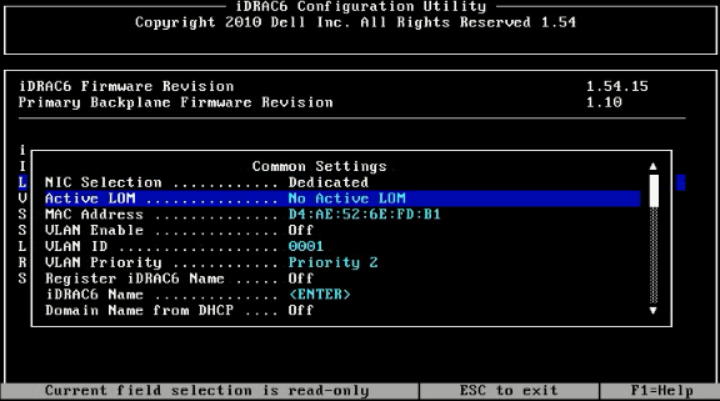Select the MAC Address row
Viewport: 720px width, 401px height.
[342, 215]
